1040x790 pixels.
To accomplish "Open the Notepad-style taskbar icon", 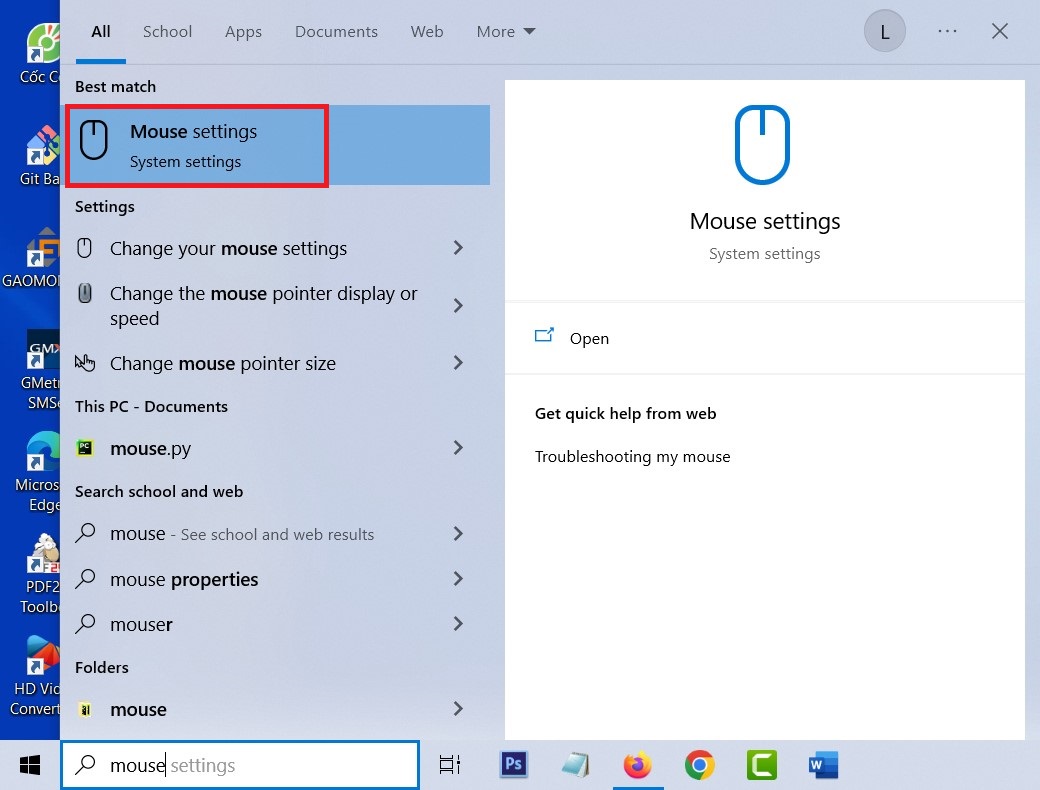I will pyautogui.click(x=575, y=765).
